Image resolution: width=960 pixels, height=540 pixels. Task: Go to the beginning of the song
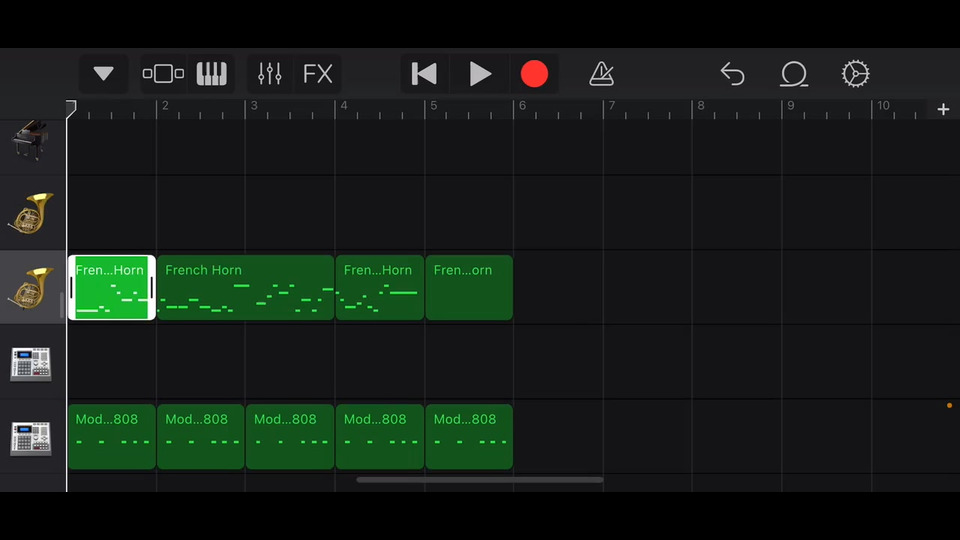pyautogui.click(x=424, y=74)
